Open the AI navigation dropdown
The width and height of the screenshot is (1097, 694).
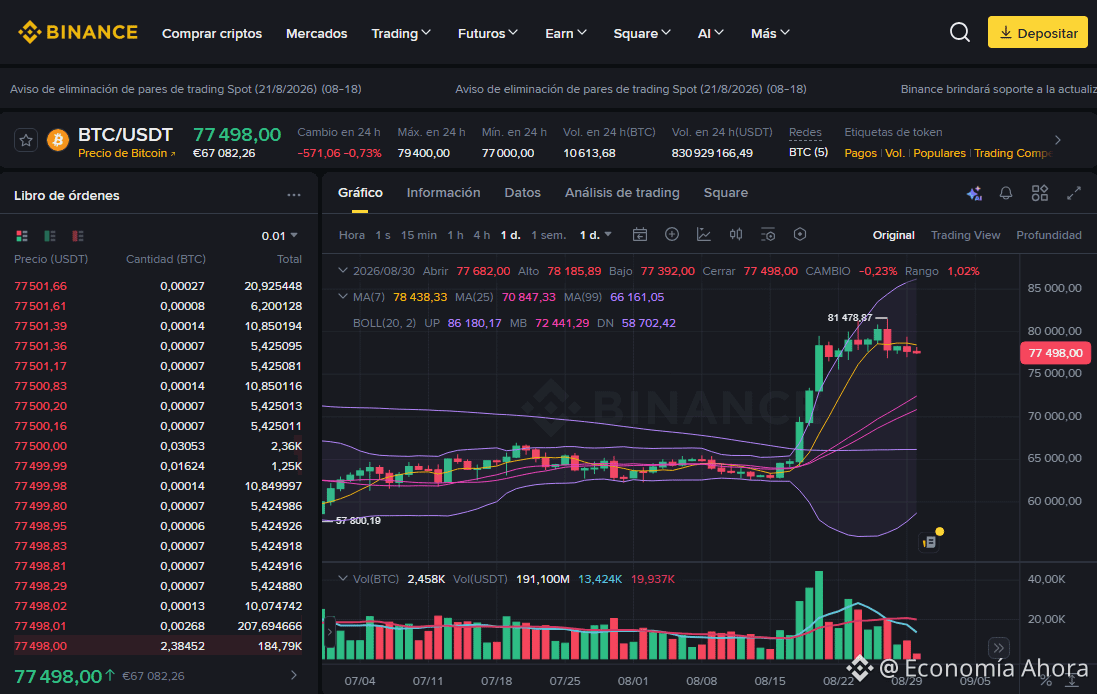point(710,33)
